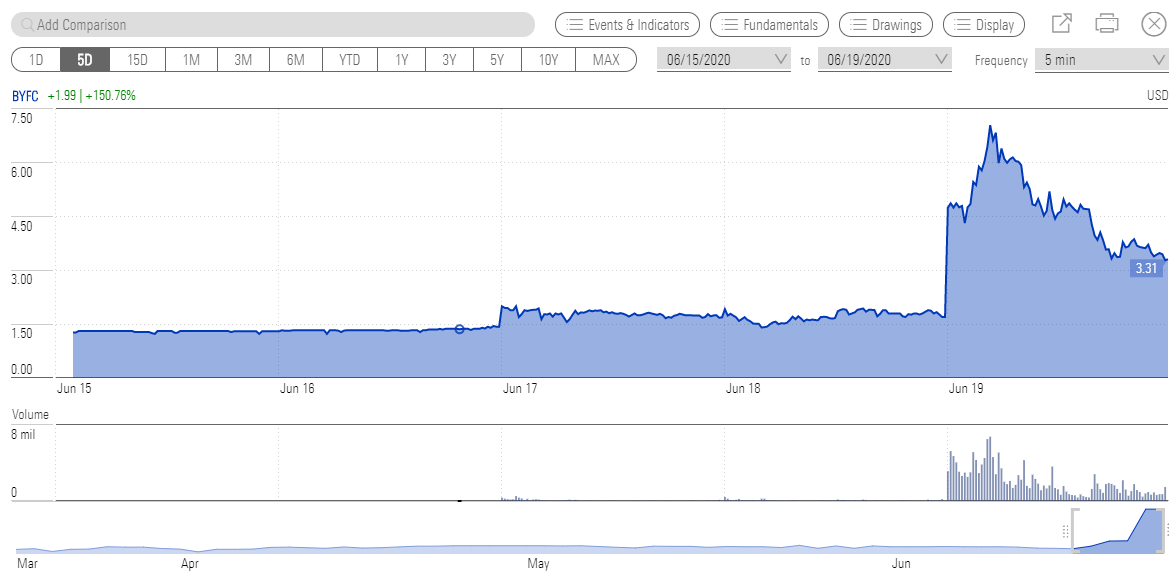Open the Display menu
1176x581 pixels.
tap(984, 24)
